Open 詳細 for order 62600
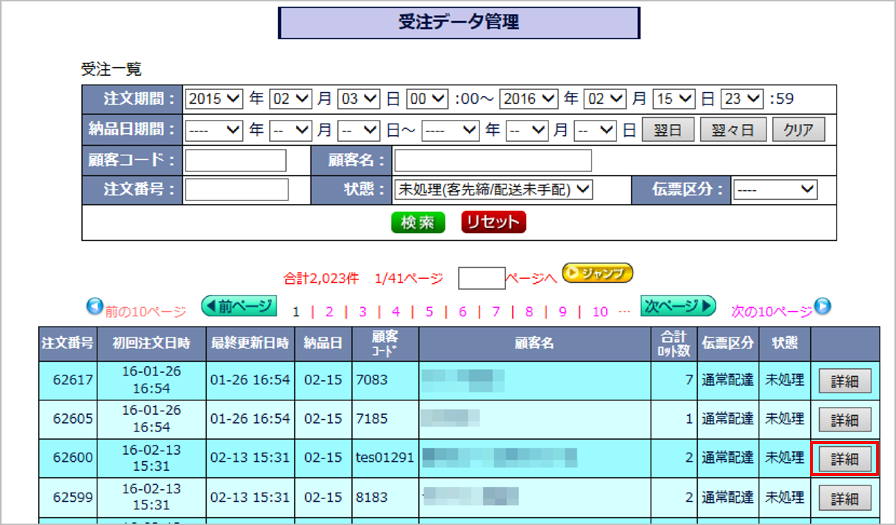 pyautogui.click(x=845, y=459)
